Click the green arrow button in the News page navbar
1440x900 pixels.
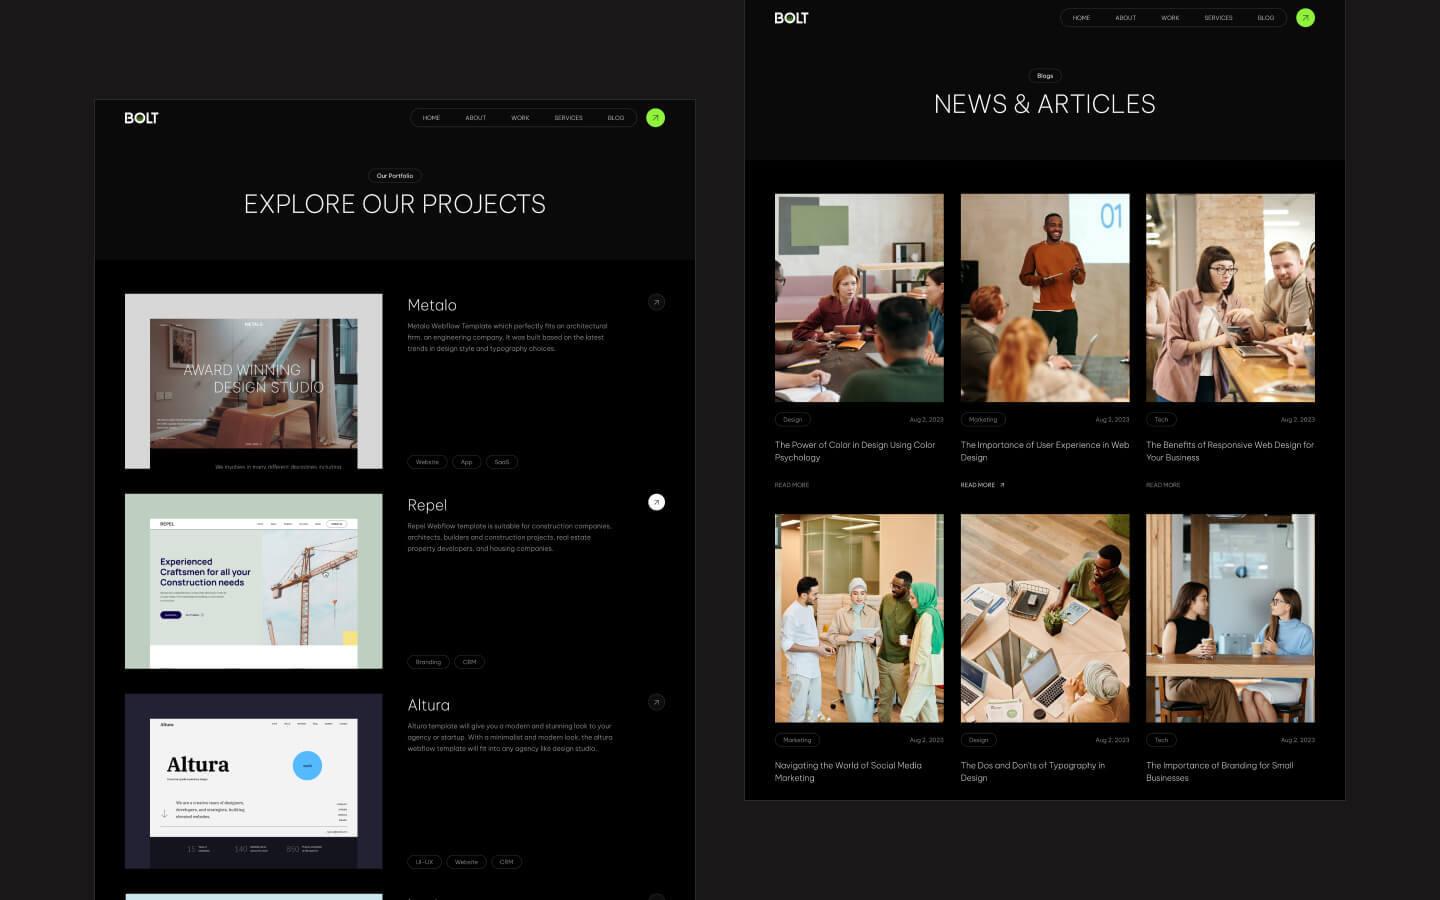tap(1305, 17)
